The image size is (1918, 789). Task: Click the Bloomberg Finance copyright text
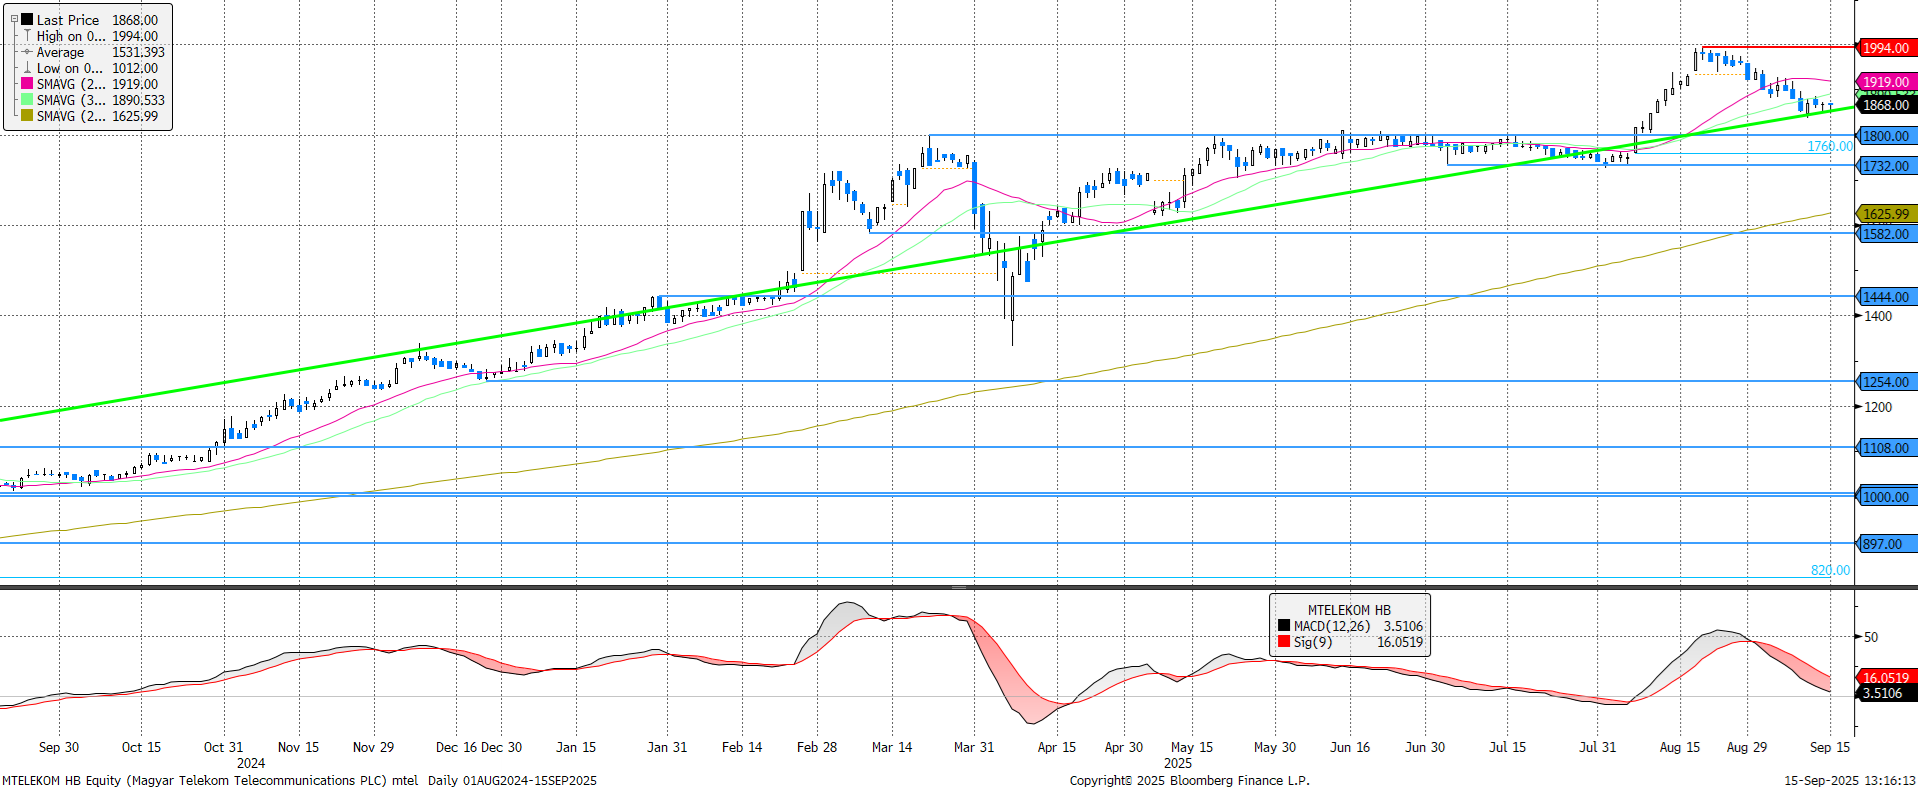point(1189,780)
